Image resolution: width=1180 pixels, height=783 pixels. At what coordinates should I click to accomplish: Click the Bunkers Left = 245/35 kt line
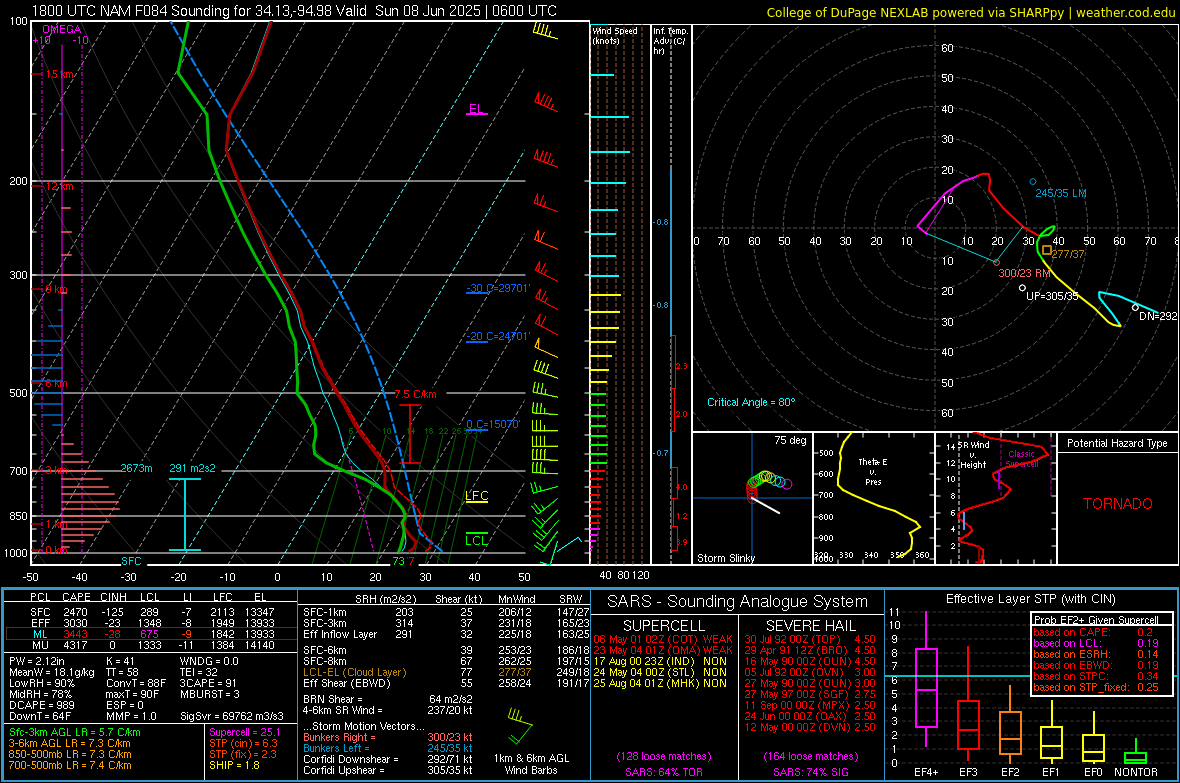click(x=387, y=748)
